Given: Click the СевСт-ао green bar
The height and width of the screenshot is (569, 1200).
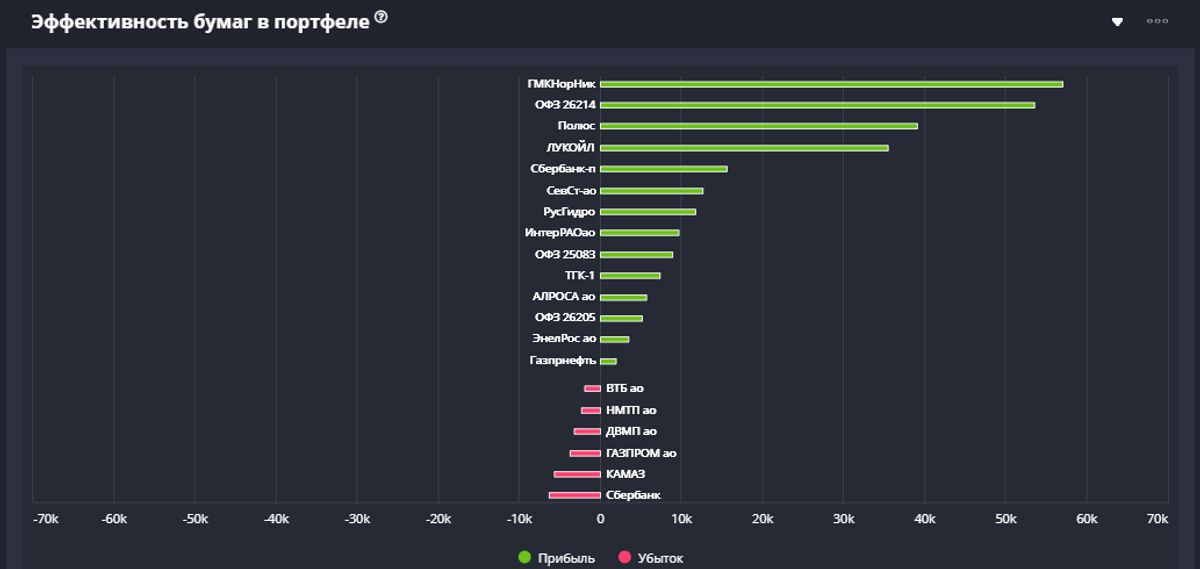Looking at the screenshot, I should point(651,190).
